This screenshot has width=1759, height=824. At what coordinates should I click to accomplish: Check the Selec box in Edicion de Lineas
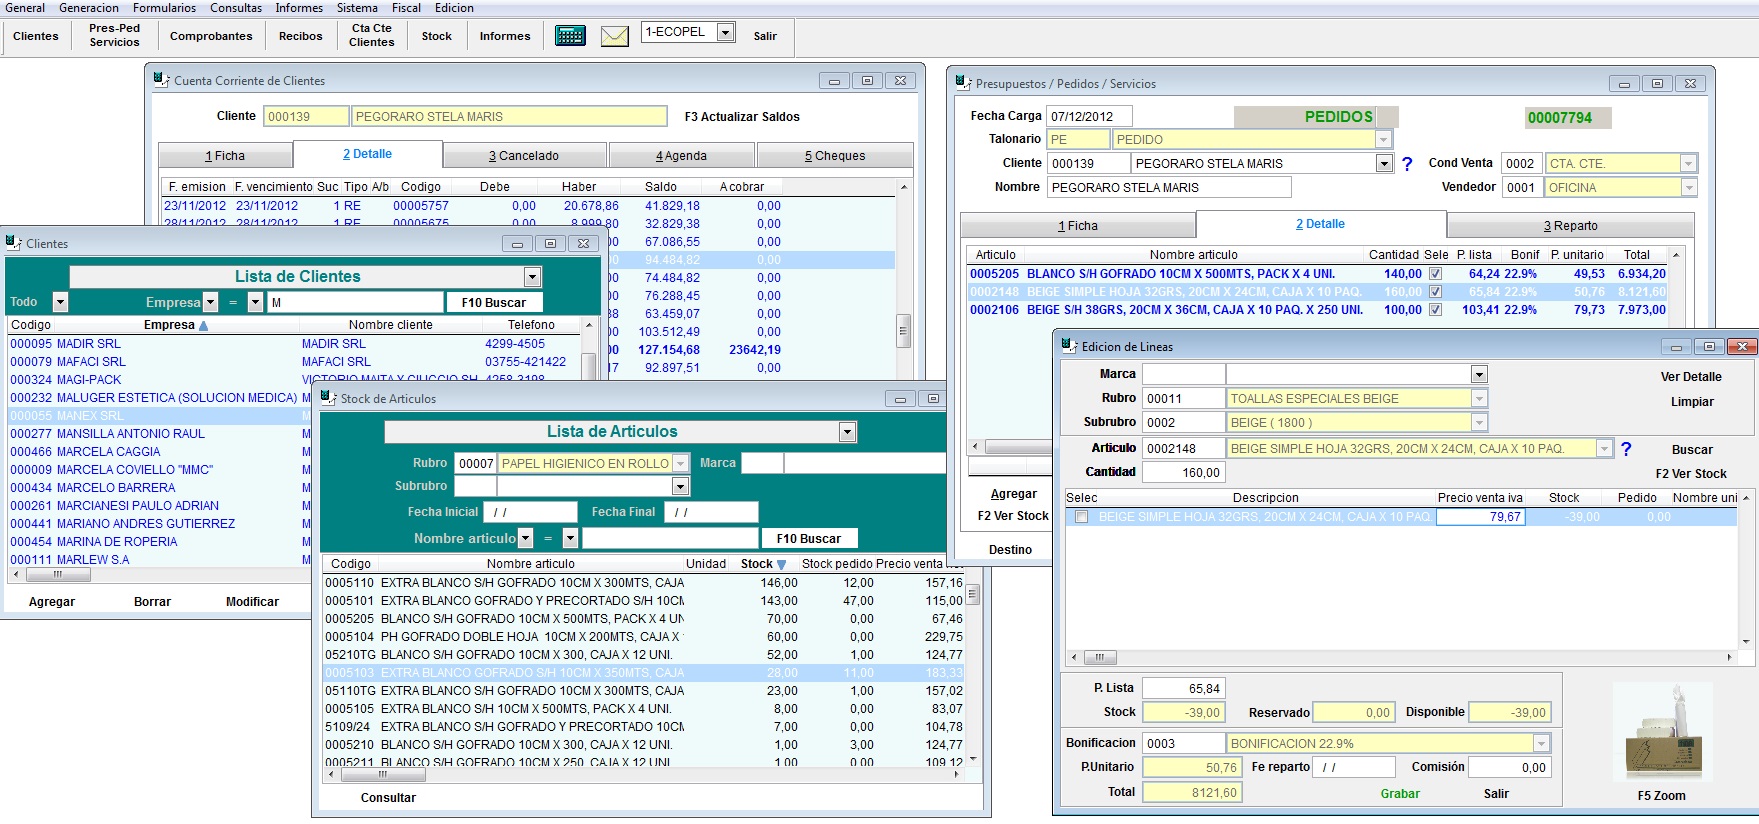pyautogui.click(x=1081, y=517)
